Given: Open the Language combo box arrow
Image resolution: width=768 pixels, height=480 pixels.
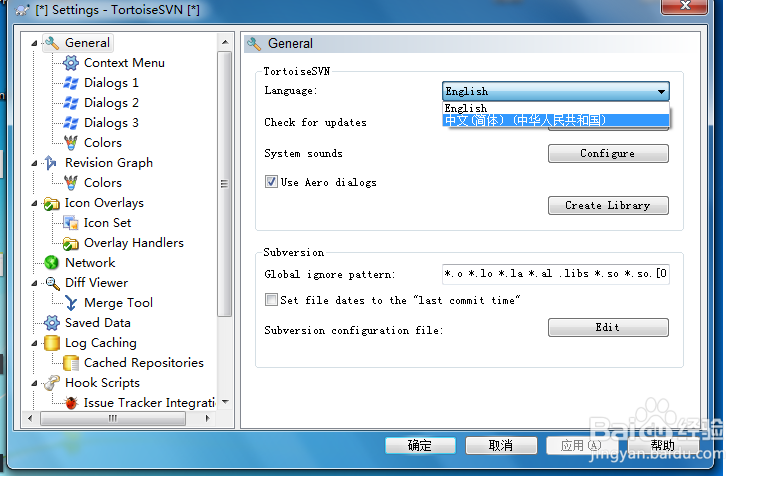Looking at the screenshot, I should pos(661,92).
